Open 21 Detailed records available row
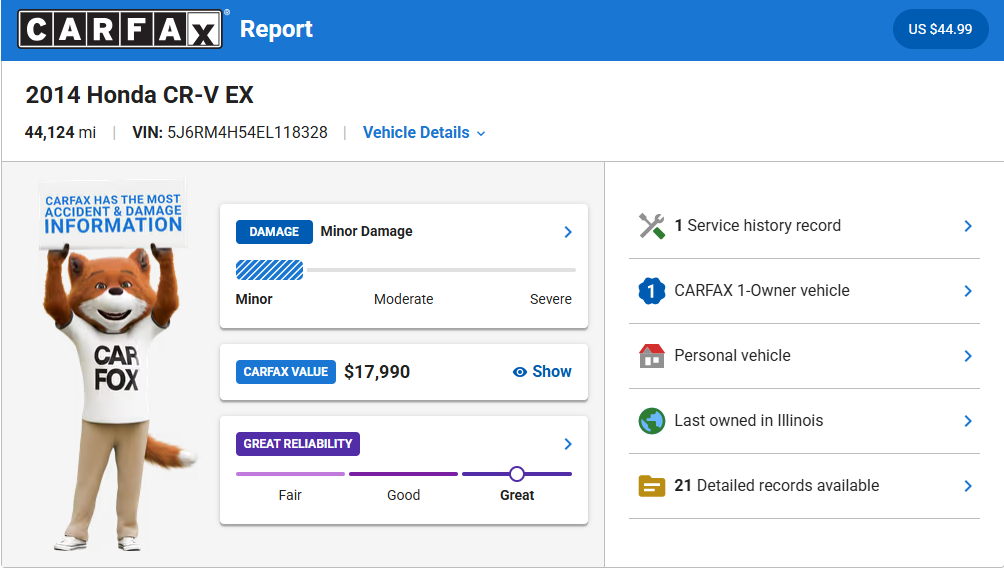Viewport: 1004px width, 570px height. tap(776, 486)
